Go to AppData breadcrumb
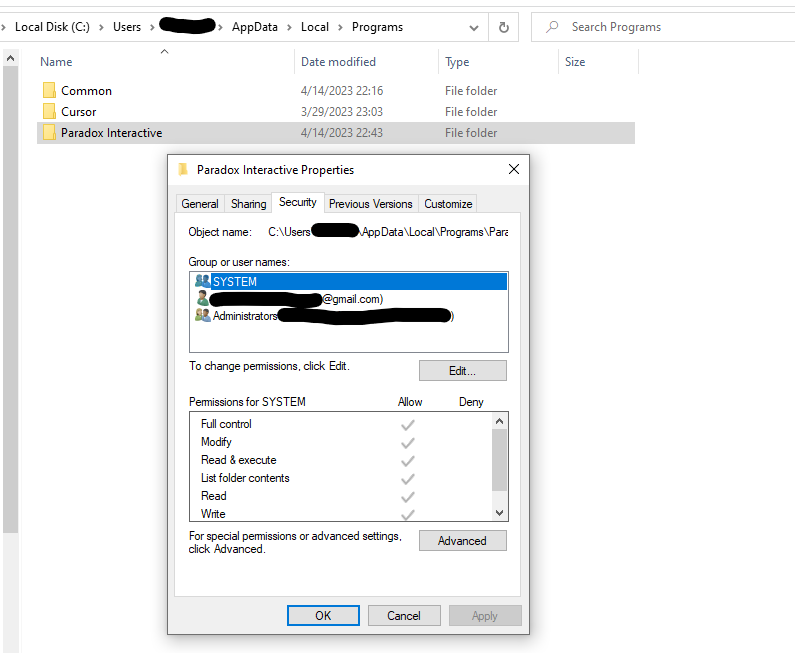The height and width of the screenshot is (653, 795). [255, 27]
